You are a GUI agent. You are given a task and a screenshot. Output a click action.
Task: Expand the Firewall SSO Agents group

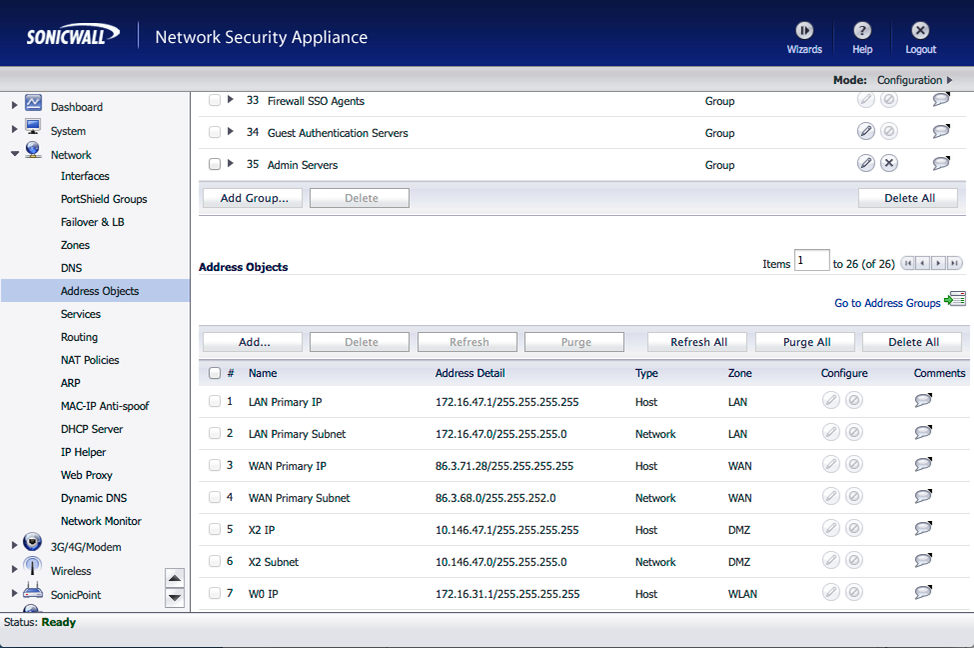(230, 99)
